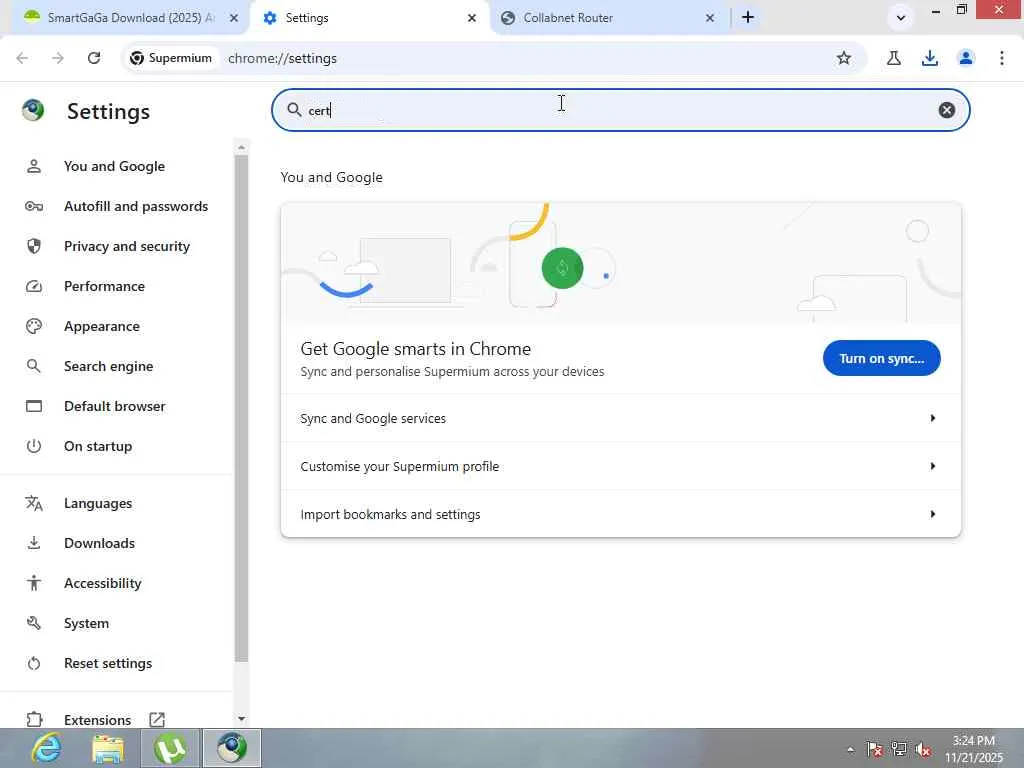Open On startup settings
The width and height of the screenshot is (1024, 768).
pos(98,446)
